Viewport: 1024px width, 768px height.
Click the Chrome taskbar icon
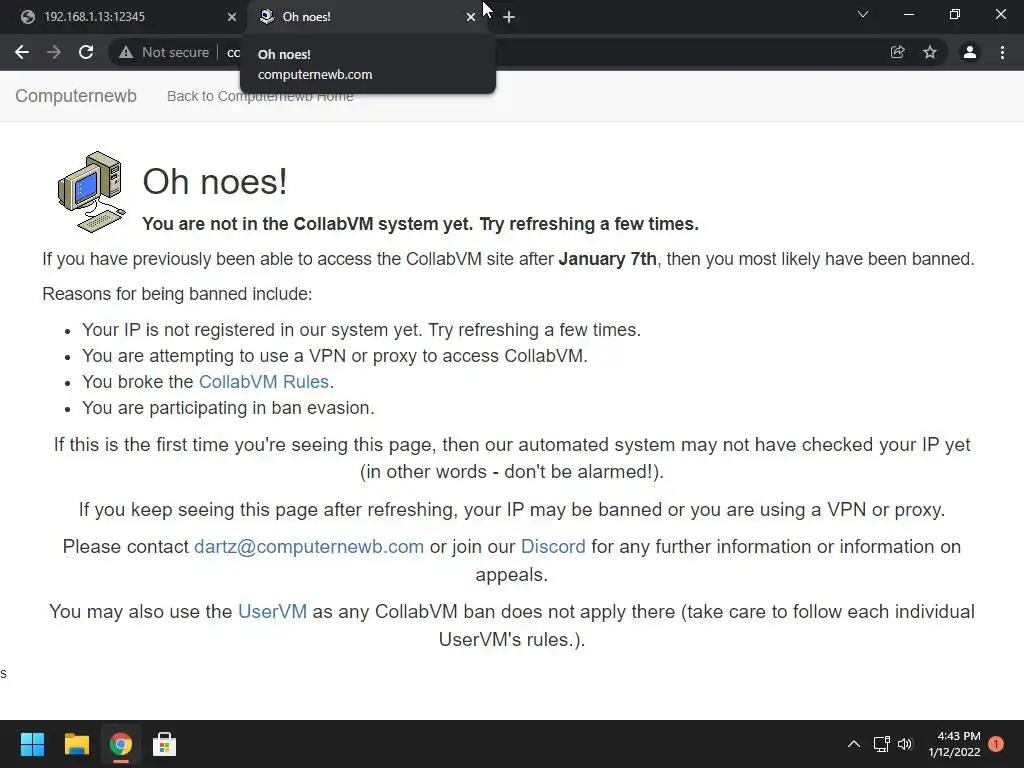(121, 744)
